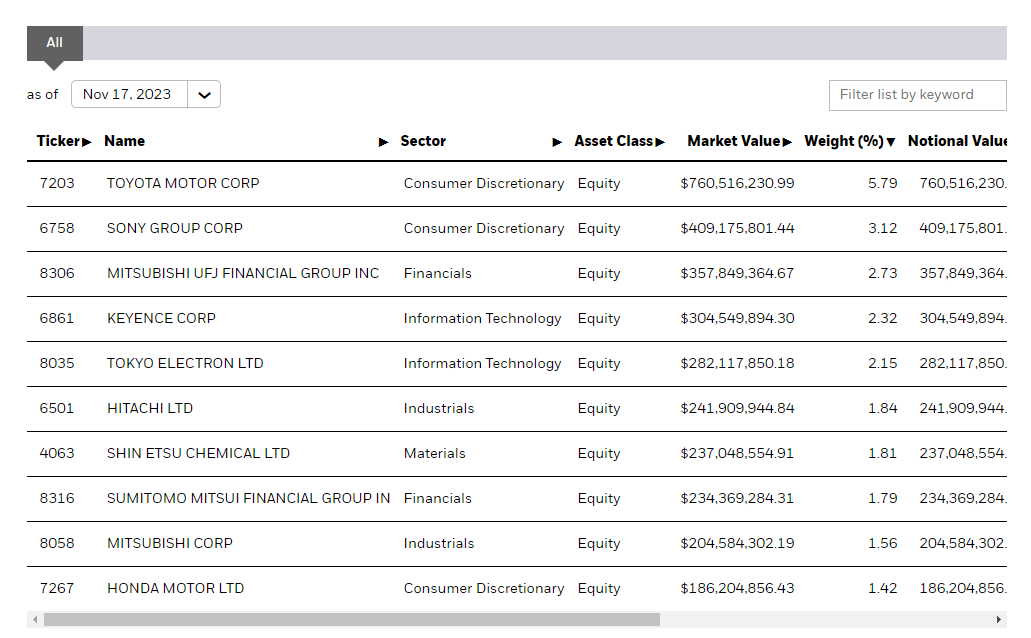The width and height of the screenshot is (1031, 638).
Task: Toggle Weight (%) descending sort arrow
Action: [890, 142]
